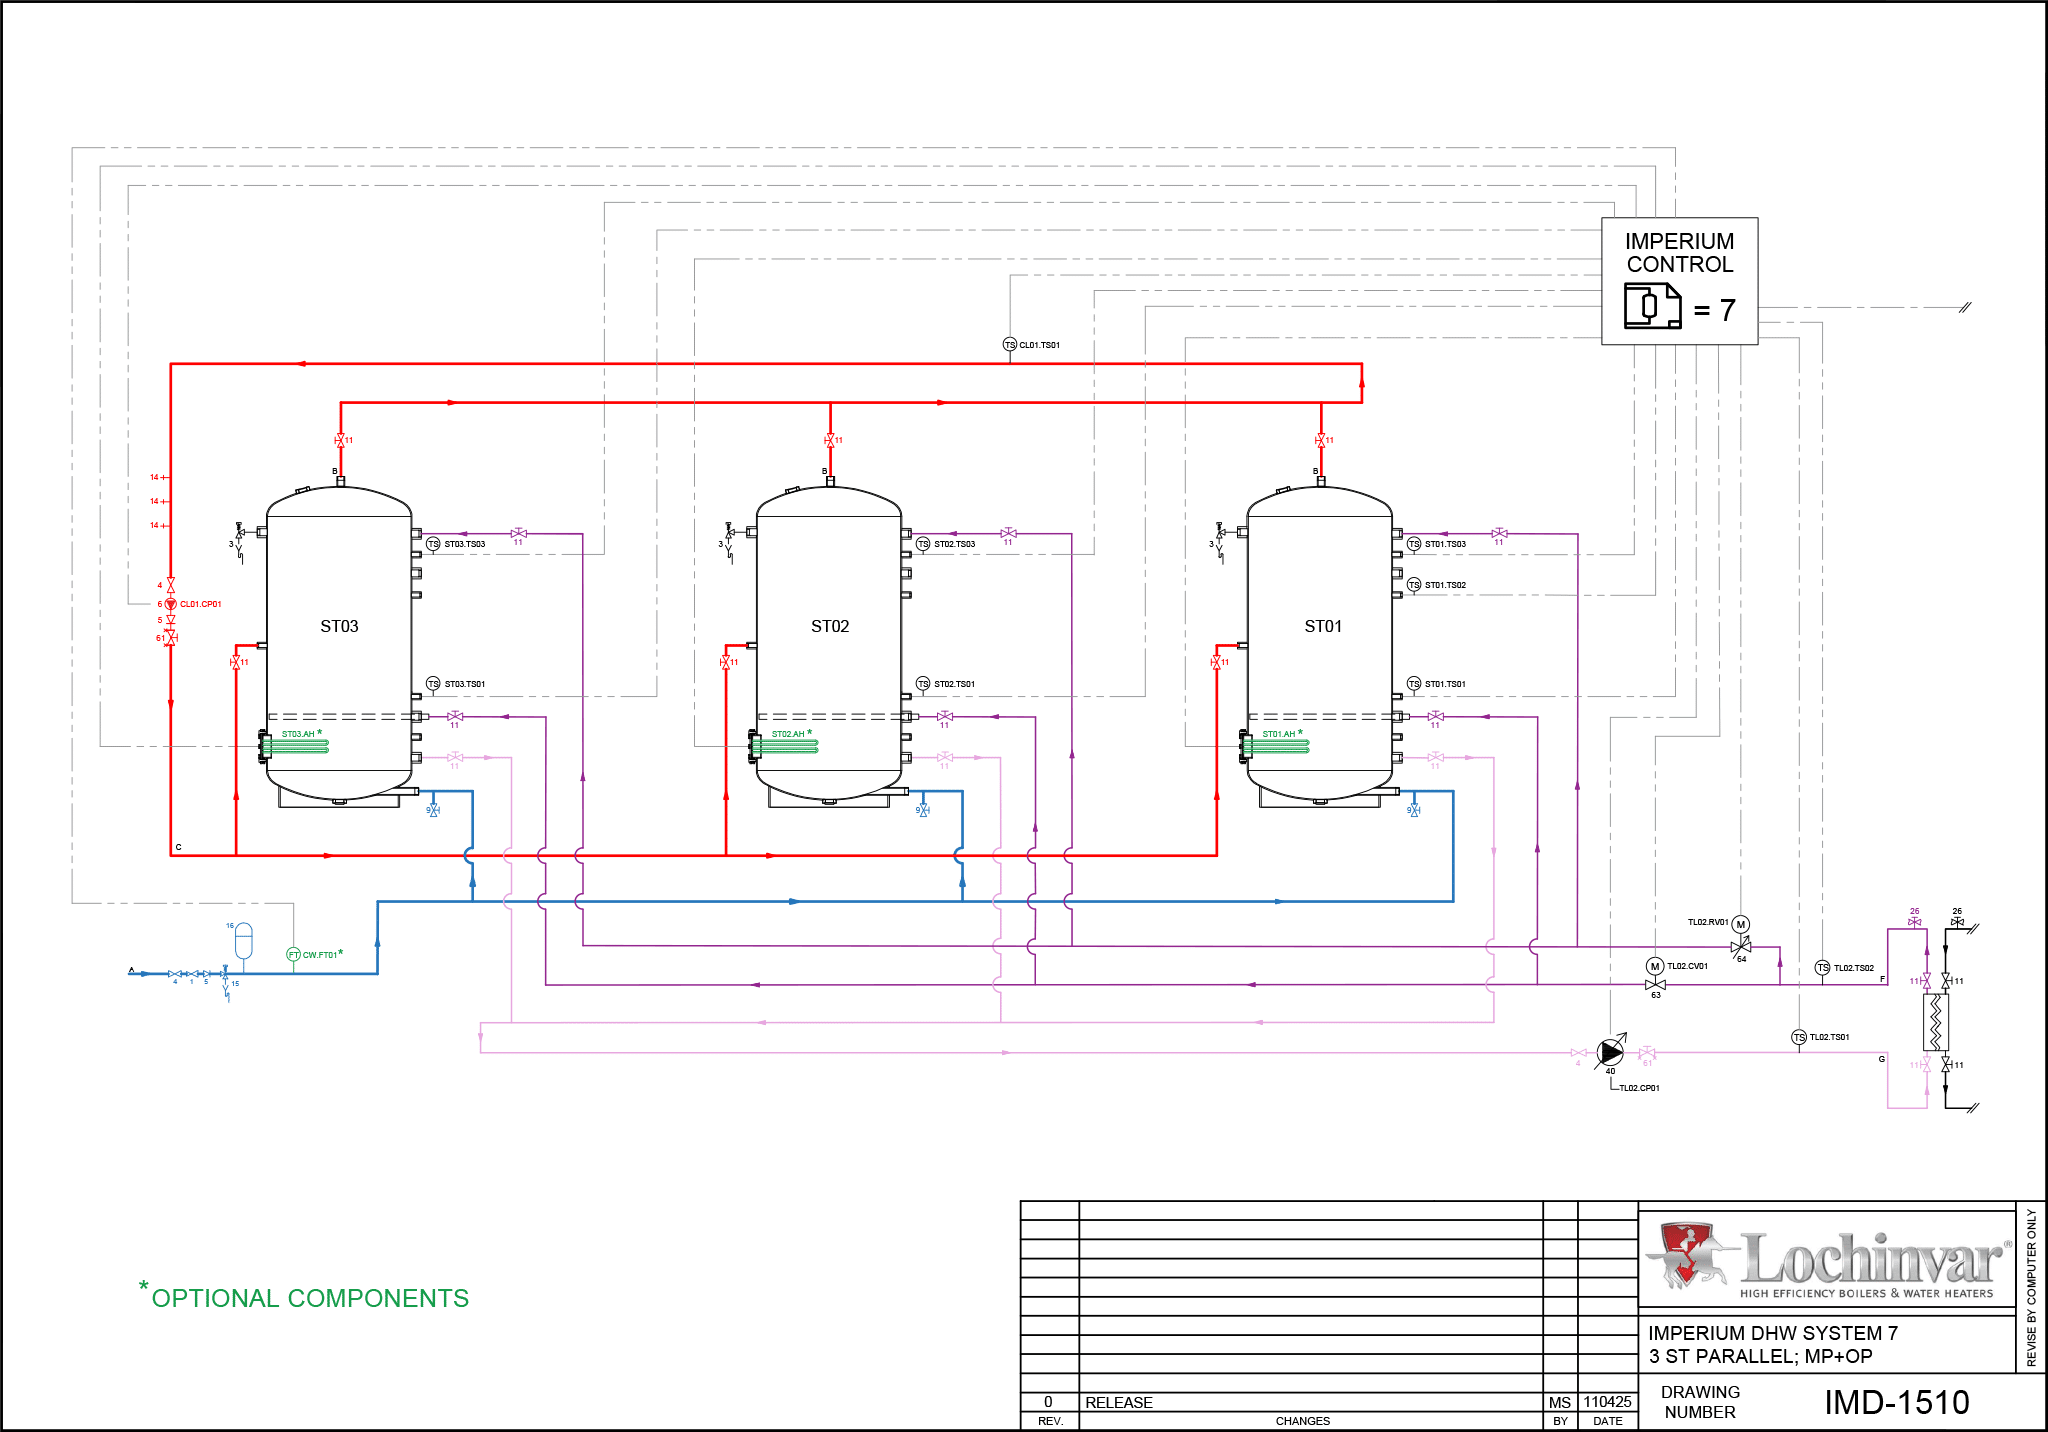Select the ST02.TS03 sensor symbol

923,544
